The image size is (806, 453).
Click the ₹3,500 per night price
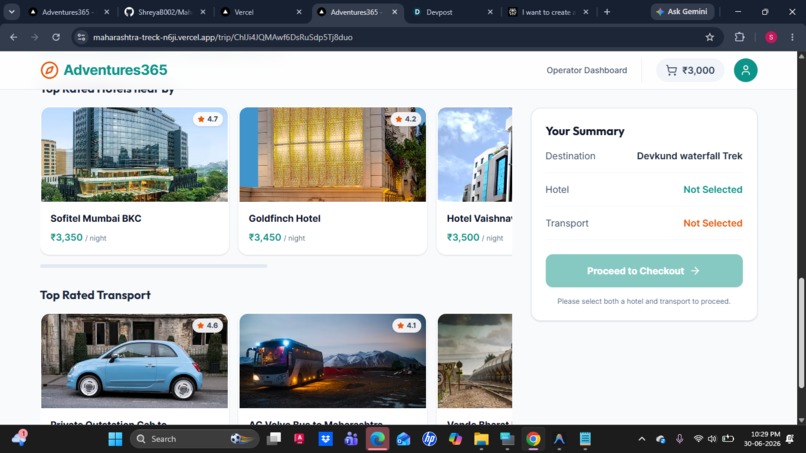click(x=475, y=238)
